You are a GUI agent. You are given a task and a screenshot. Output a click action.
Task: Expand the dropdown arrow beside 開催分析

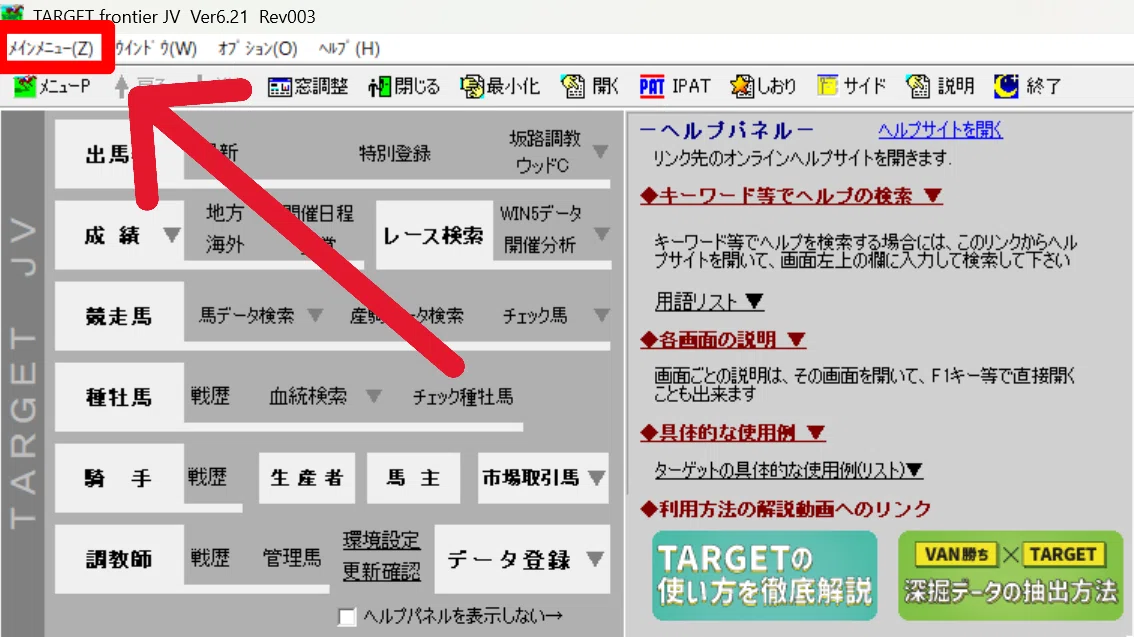click(601, 234)
